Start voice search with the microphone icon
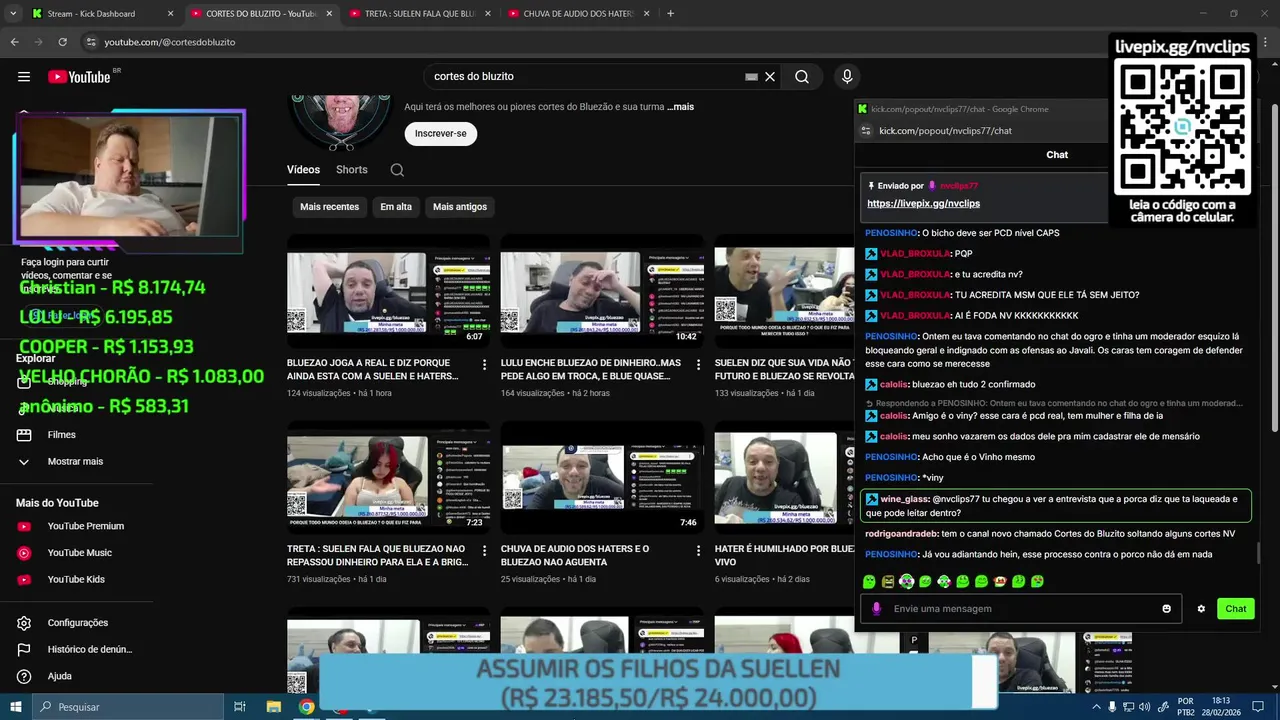The height and width of the screenshot is (720, 1280). pos(847,77)
